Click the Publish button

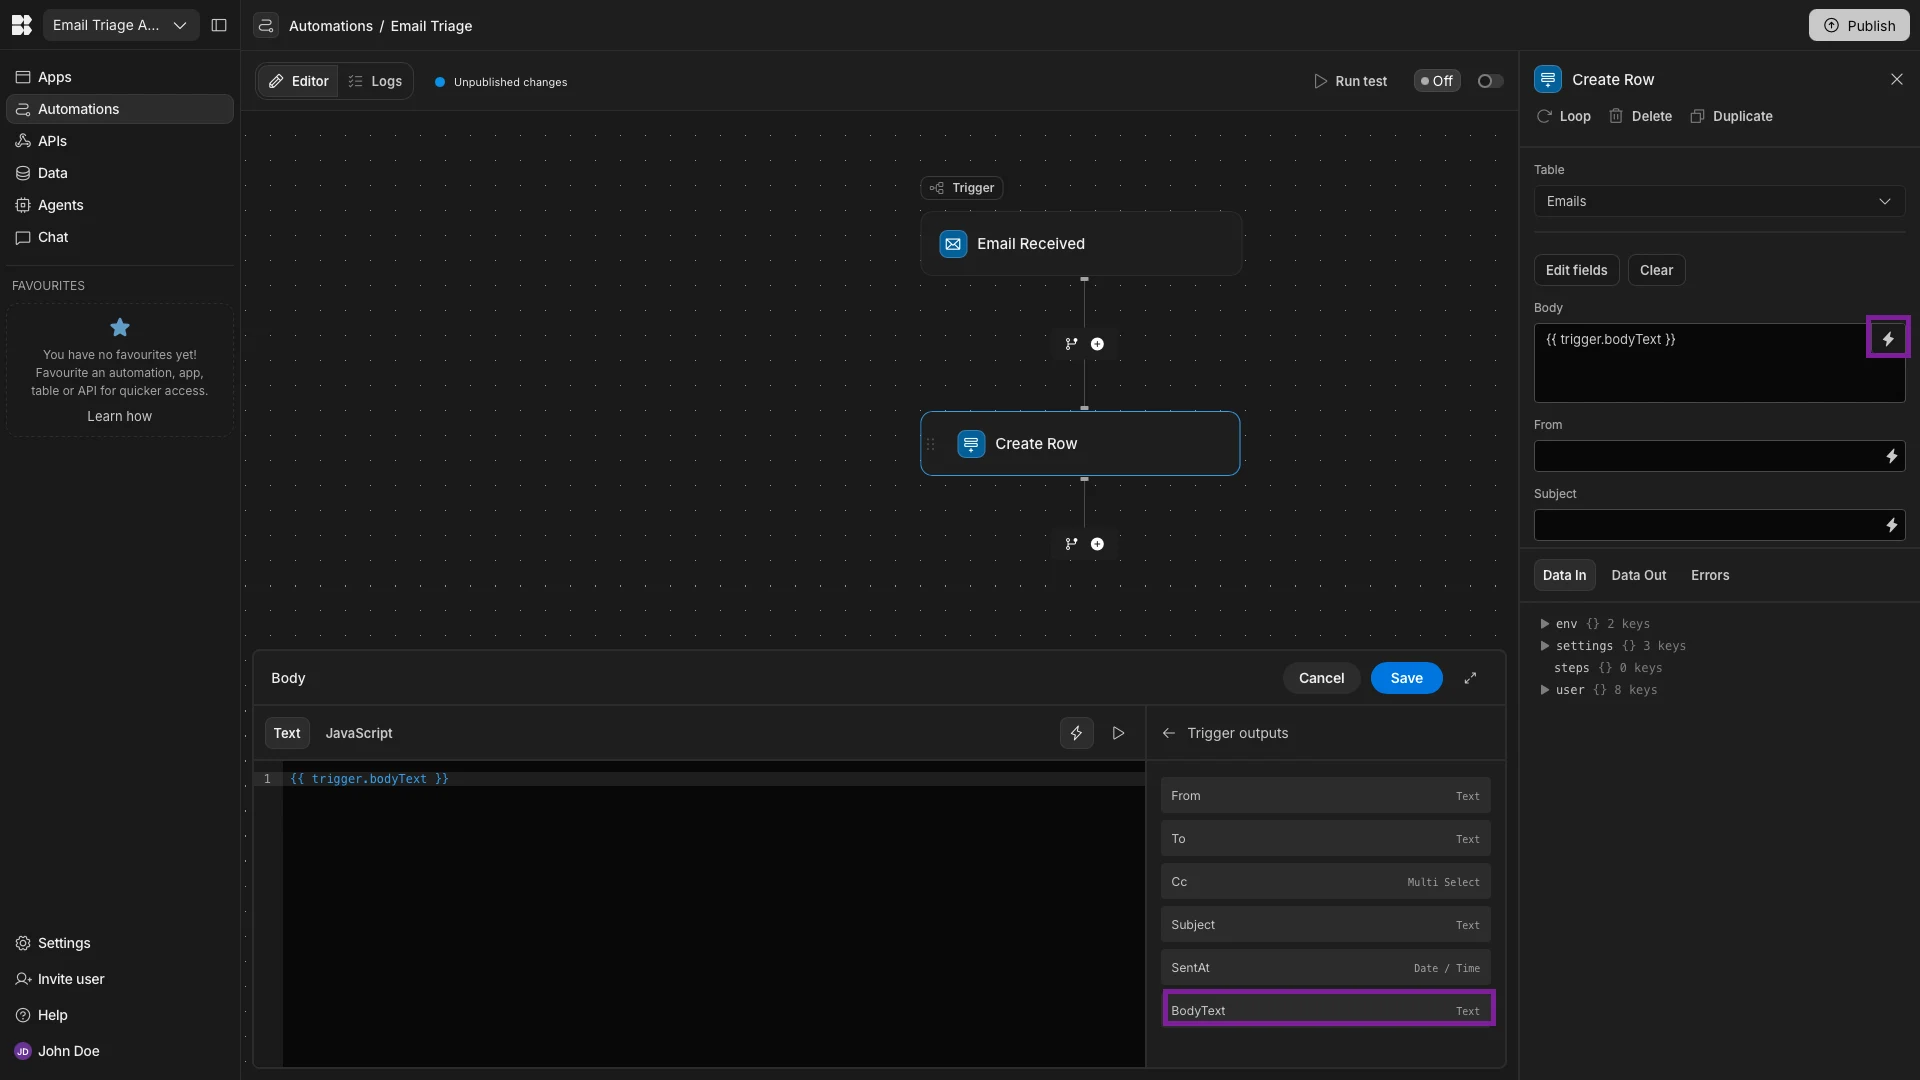pos(1858,25)
